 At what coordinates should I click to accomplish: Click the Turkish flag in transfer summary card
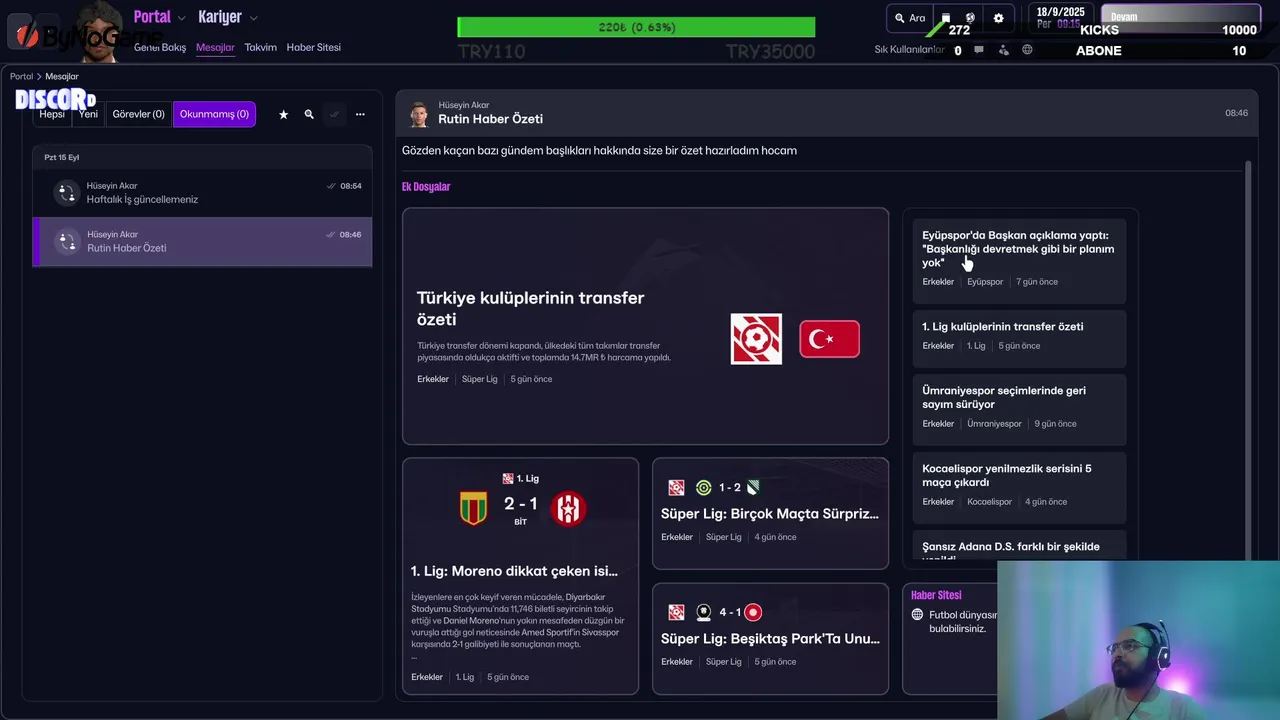(x=829, y=339)
